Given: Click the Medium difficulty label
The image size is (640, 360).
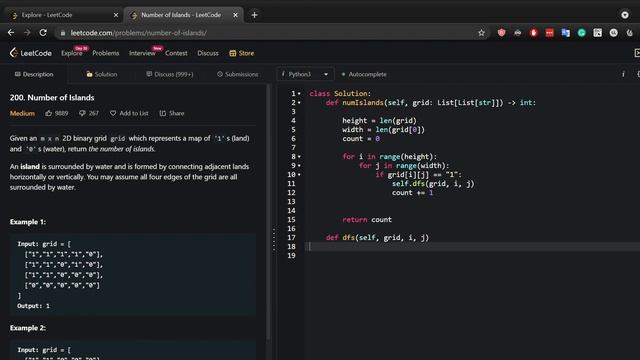Looking at the screenshot, I should (22, 113).
